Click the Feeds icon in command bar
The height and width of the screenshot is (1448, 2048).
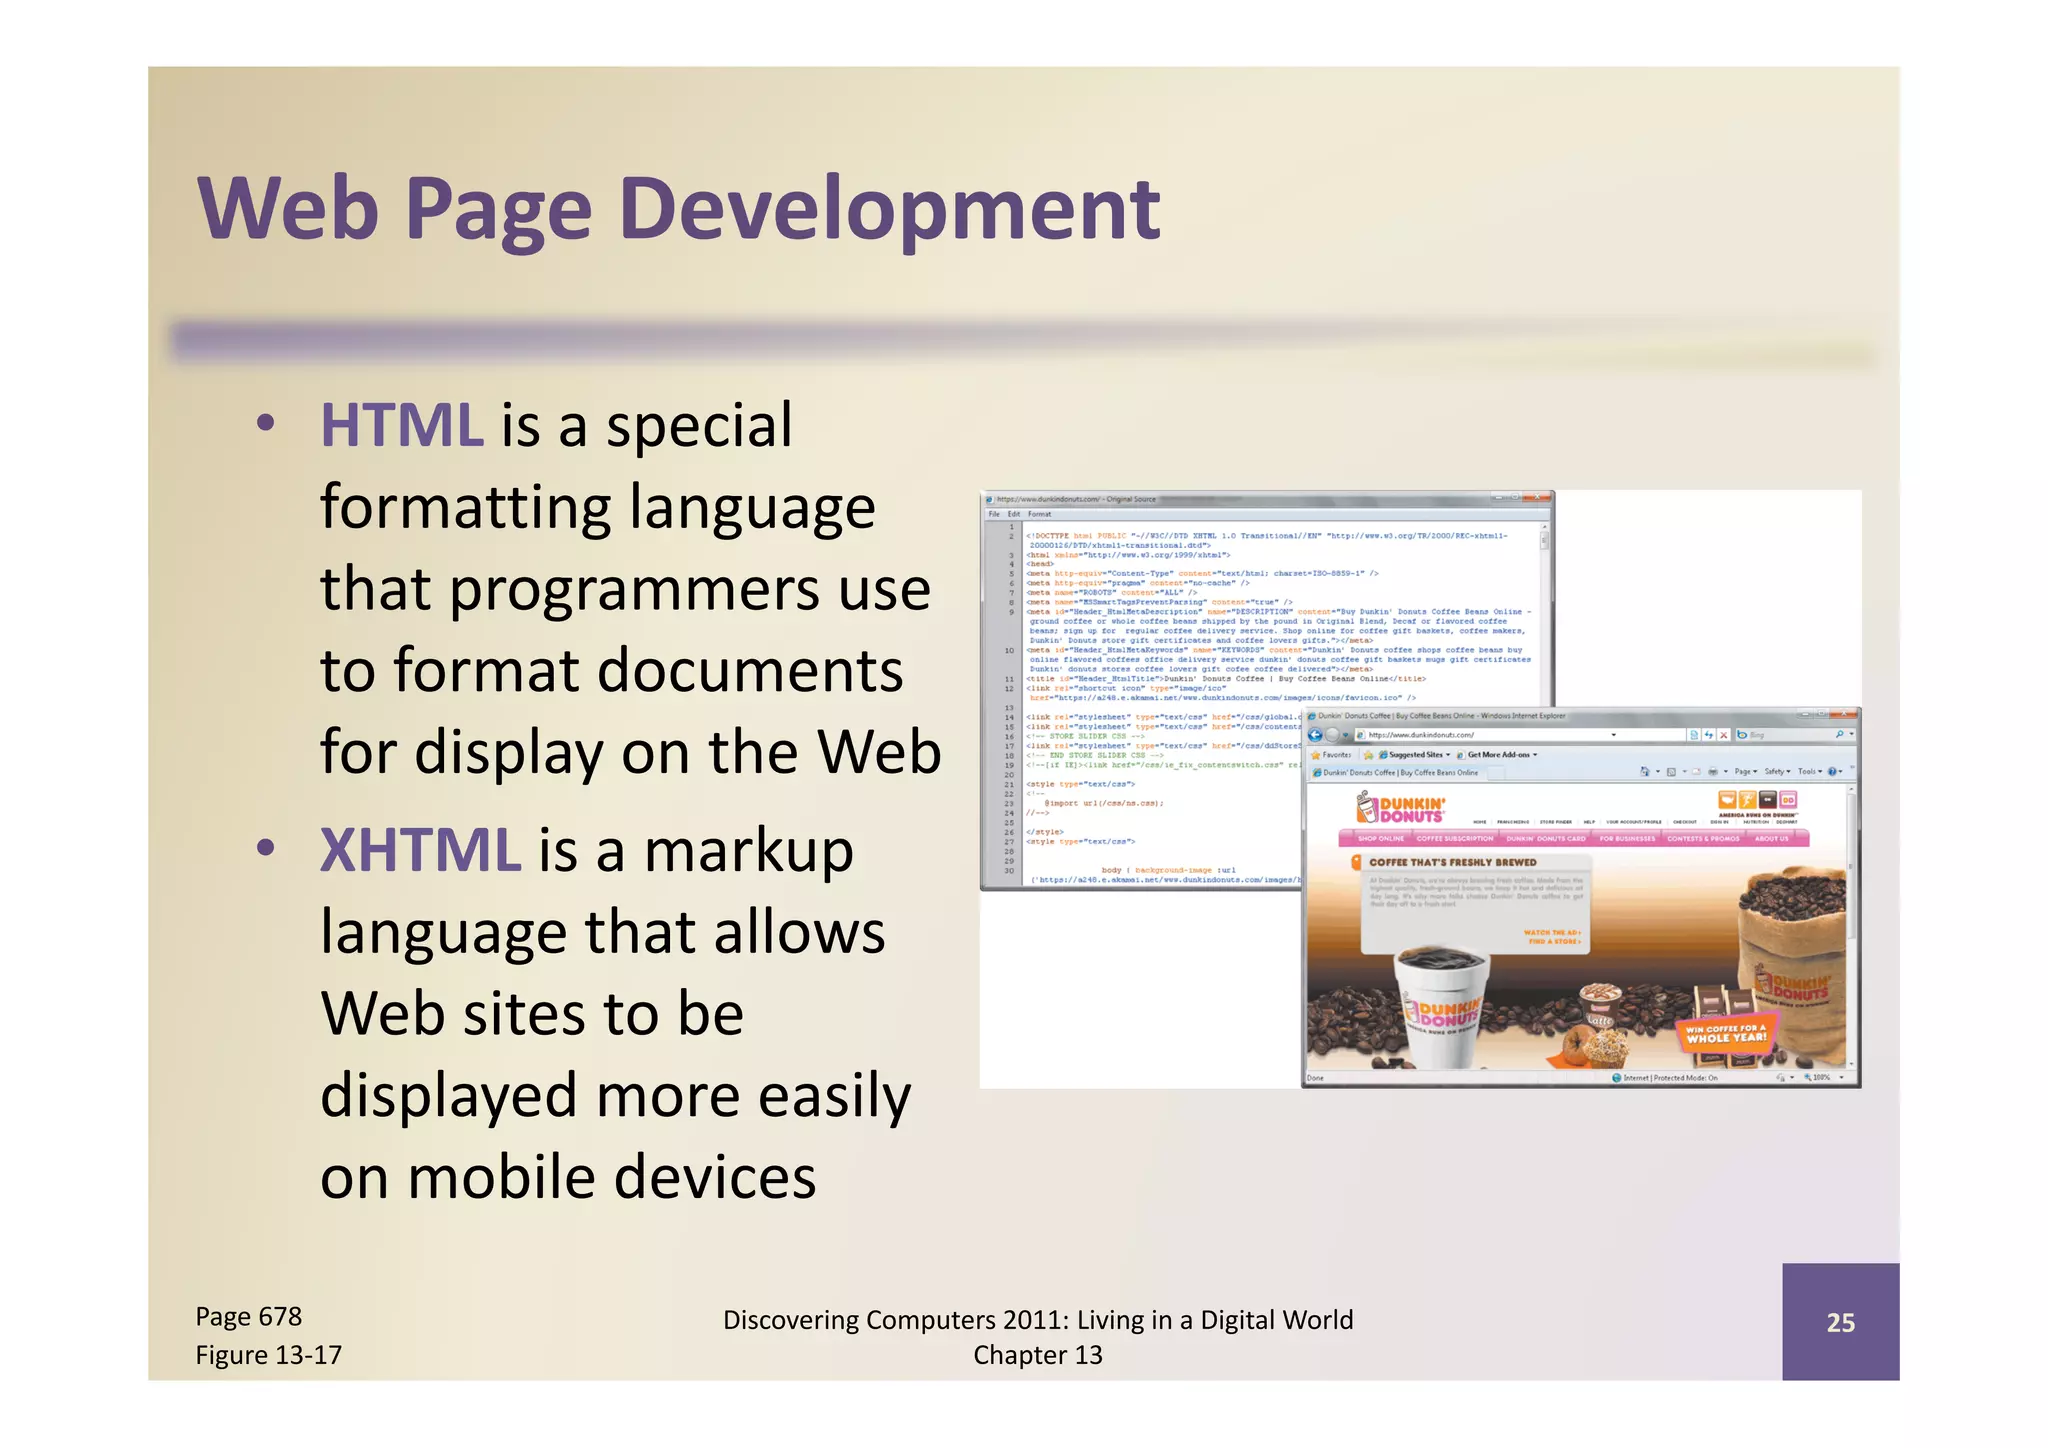1671,772
